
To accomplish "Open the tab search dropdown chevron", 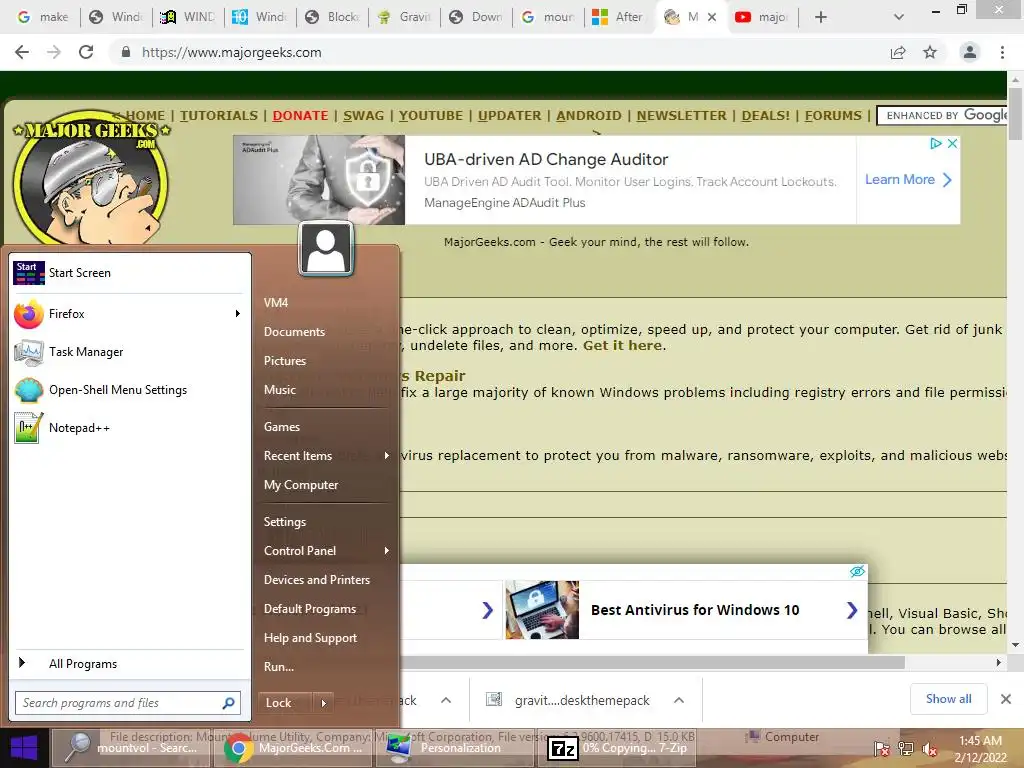I will pyautogui.click(x=899, y=17).
